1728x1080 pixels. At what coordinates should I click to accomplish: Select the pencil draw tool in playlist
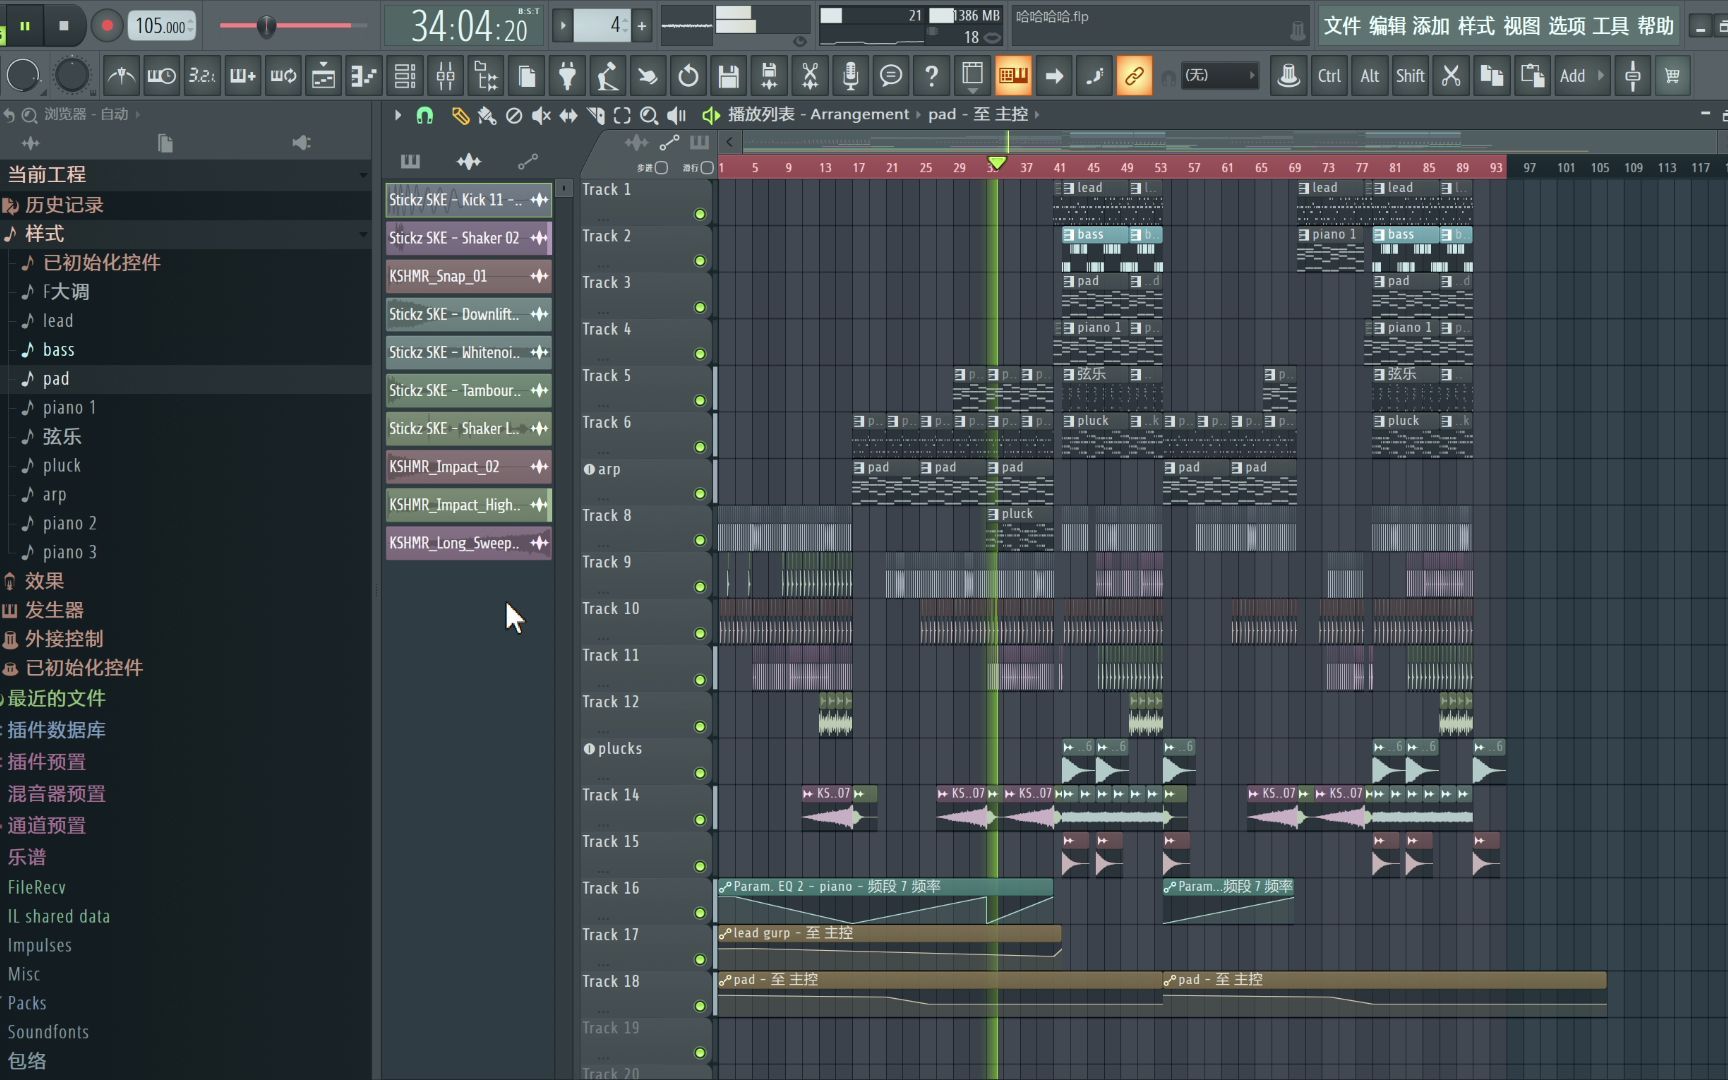tap(460, 115)
